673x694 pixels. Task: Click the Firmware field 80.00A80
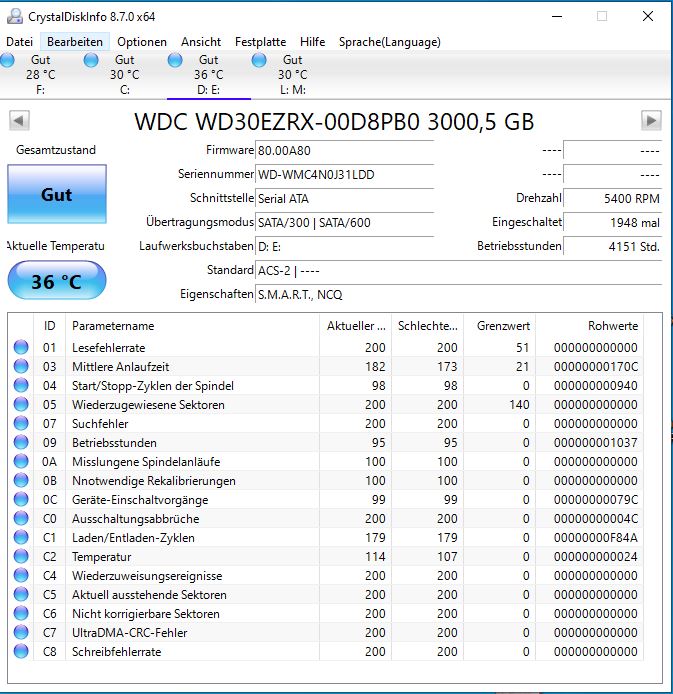[345, 150]
